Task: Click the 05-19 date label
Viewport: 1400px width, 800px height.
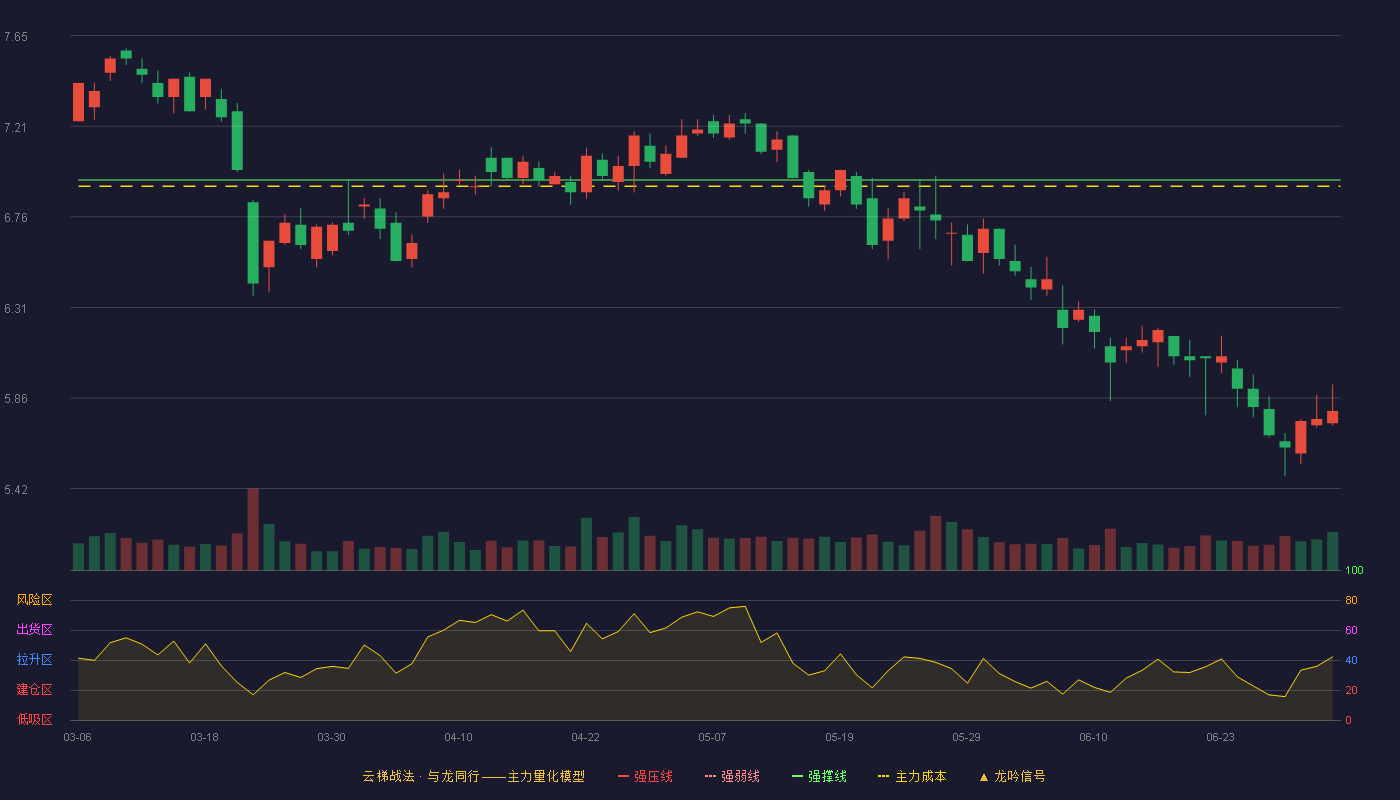Action: coord(839,737)
